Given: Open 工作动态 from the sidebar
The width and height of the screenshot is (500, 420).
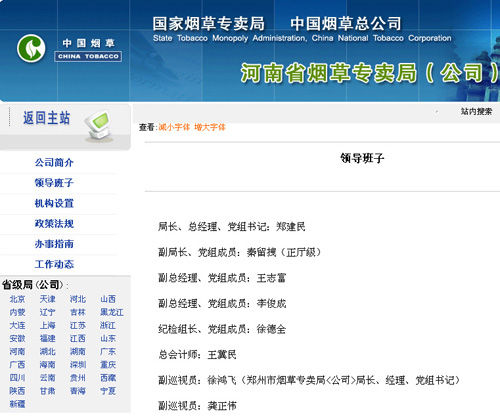Looking at the screenshot, I should (x=54, y=264).
